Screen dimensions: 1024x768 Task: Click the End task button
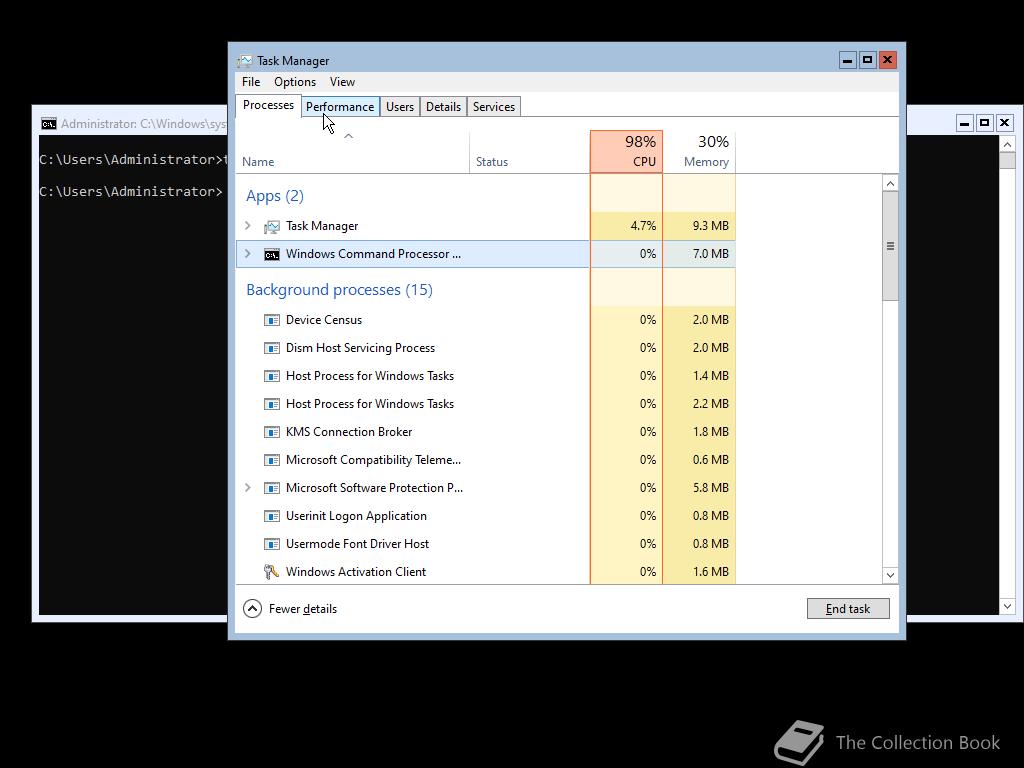click(x=848, y=609)
